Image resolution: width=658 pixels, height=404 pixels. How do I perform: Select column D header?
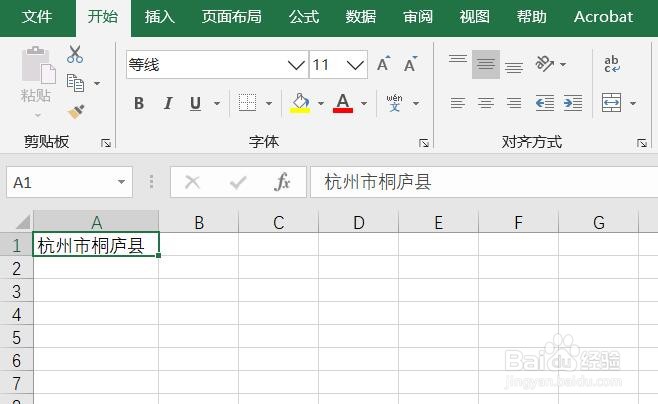click(x=358, y=222)
